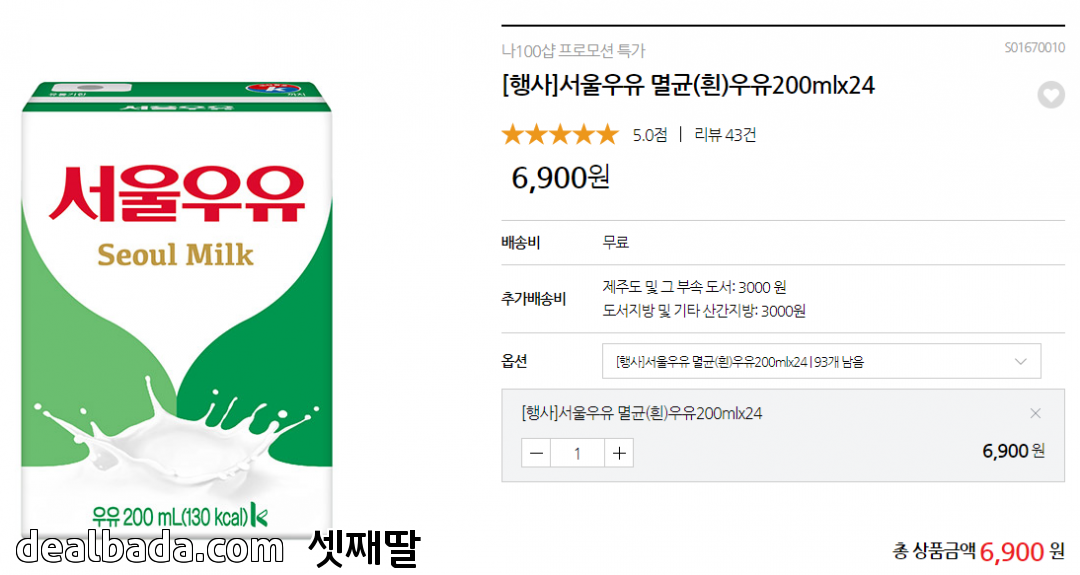This screenshot has width=1080, height=575.
Task: Click the five-star rating icons
Action: [x=560, y=135]
